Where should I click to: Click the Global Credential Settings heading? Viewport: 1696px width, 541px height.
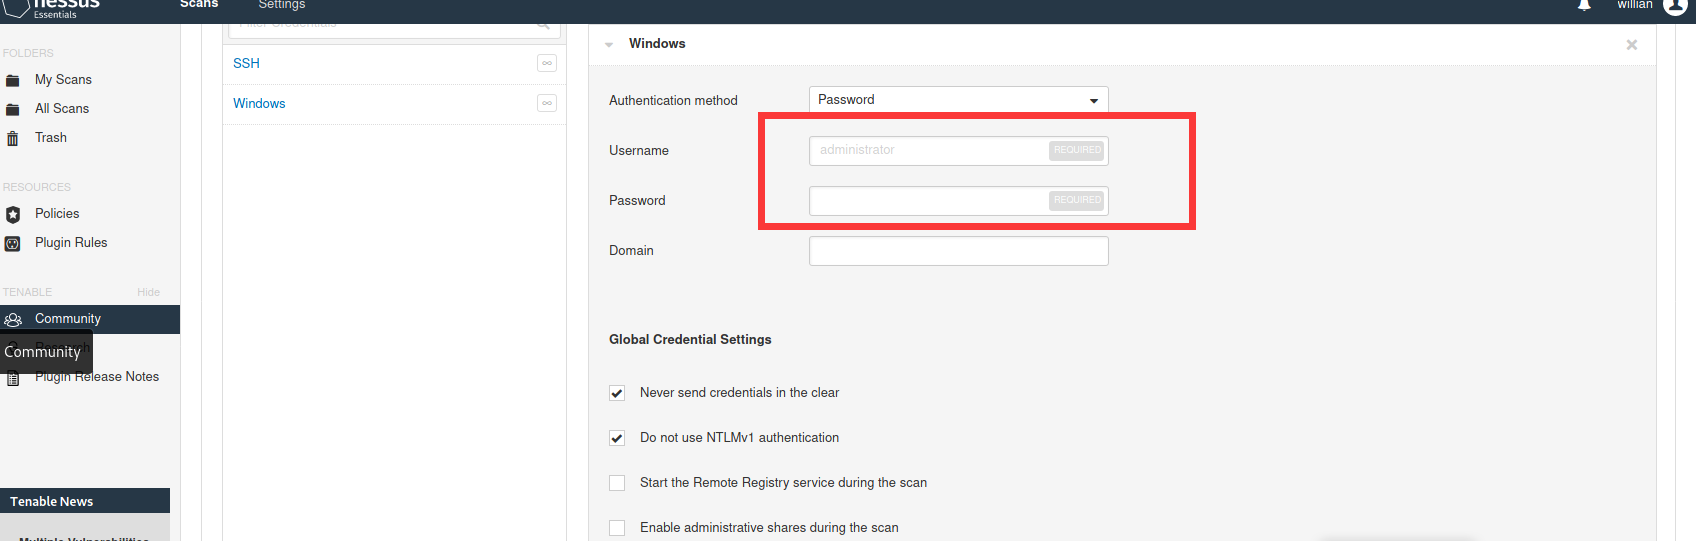point(690,340)
